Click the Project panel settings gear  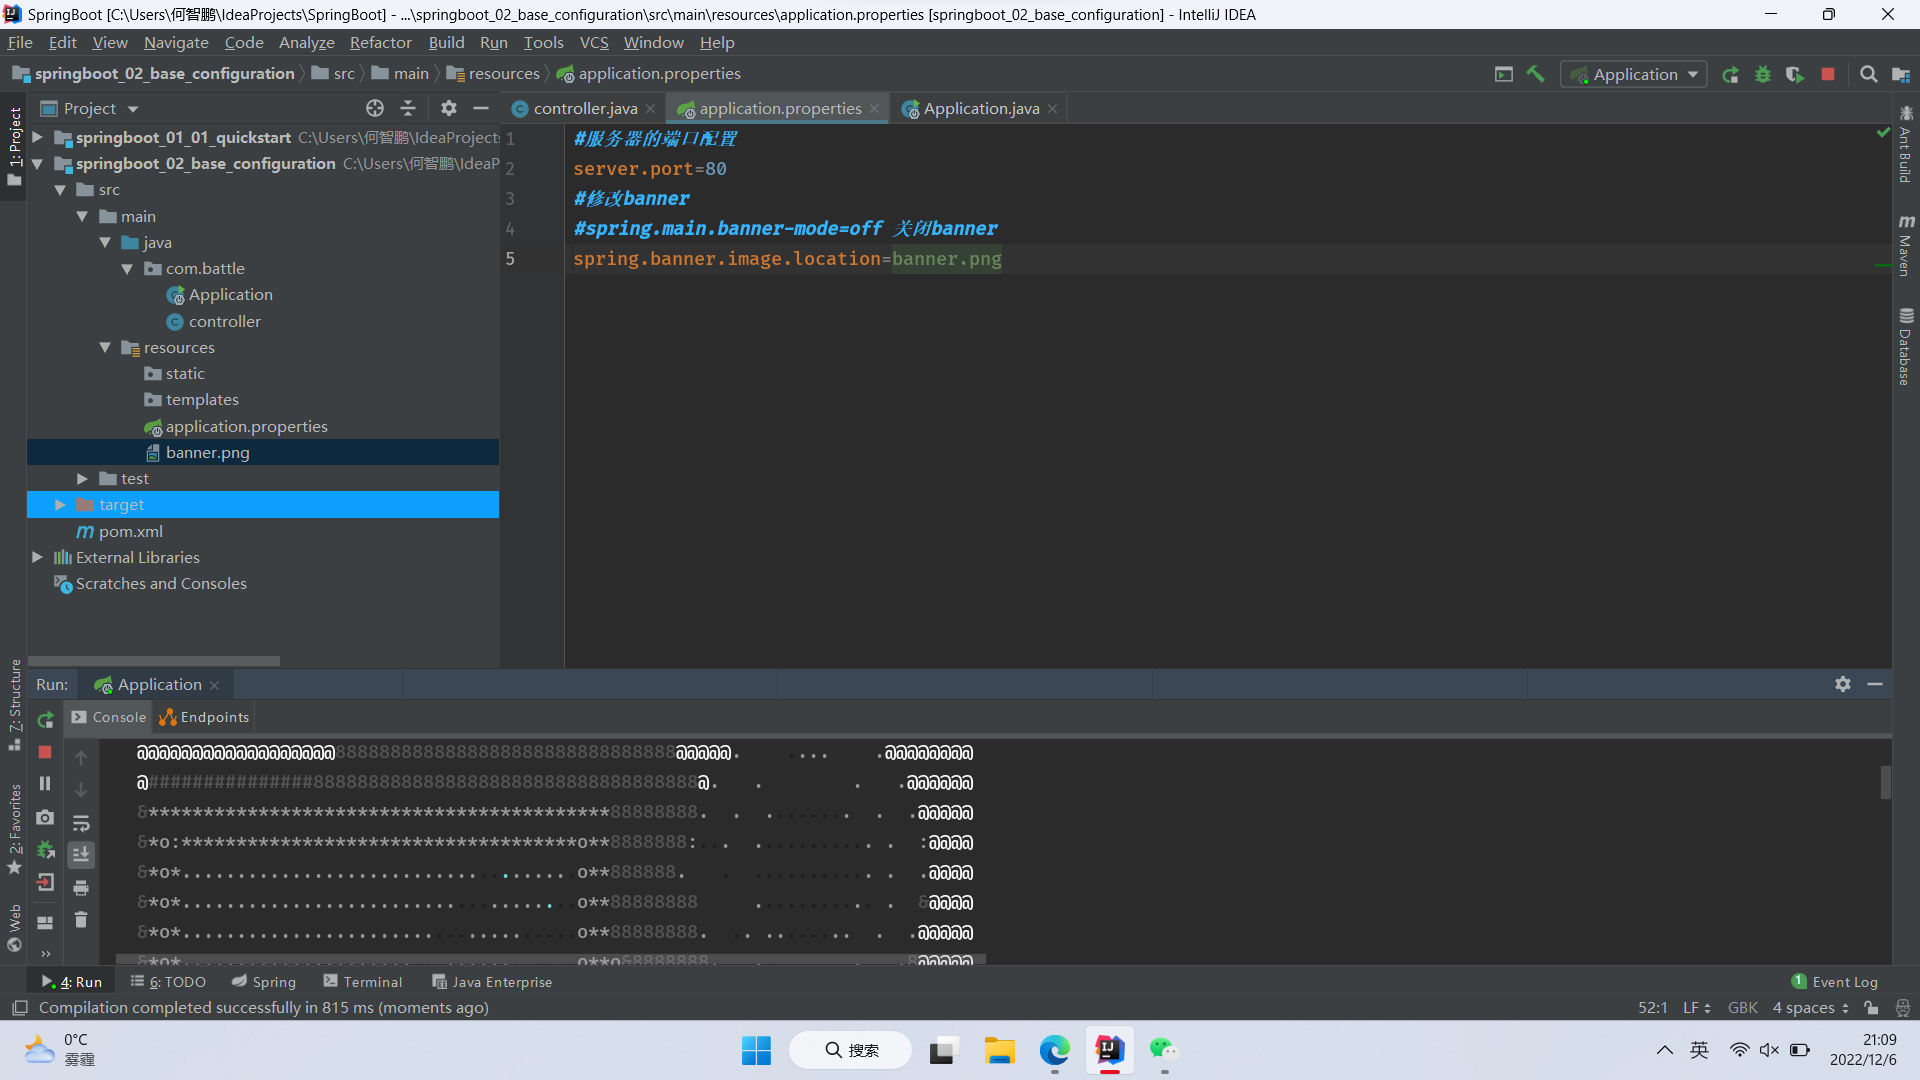point(449,108)
